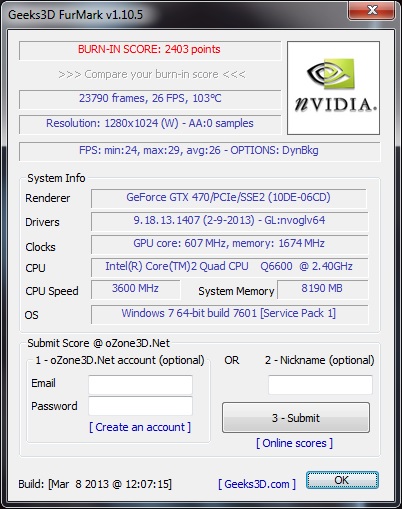Click the Resolution: 1280x1024 field
This screenshot has height=509, width=402.
click(150, 124)
